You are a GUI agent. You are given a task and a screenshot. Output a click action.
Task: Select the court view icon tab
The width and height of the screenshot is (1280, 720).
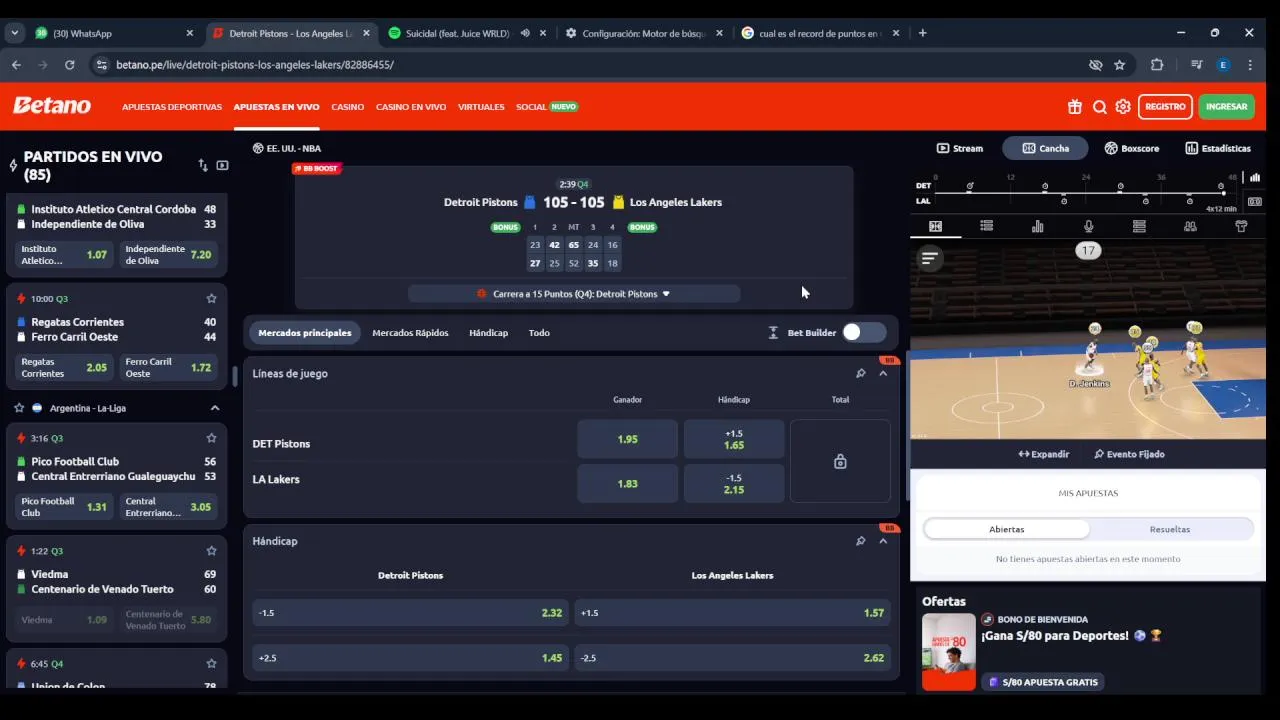[x=935, y=226]
